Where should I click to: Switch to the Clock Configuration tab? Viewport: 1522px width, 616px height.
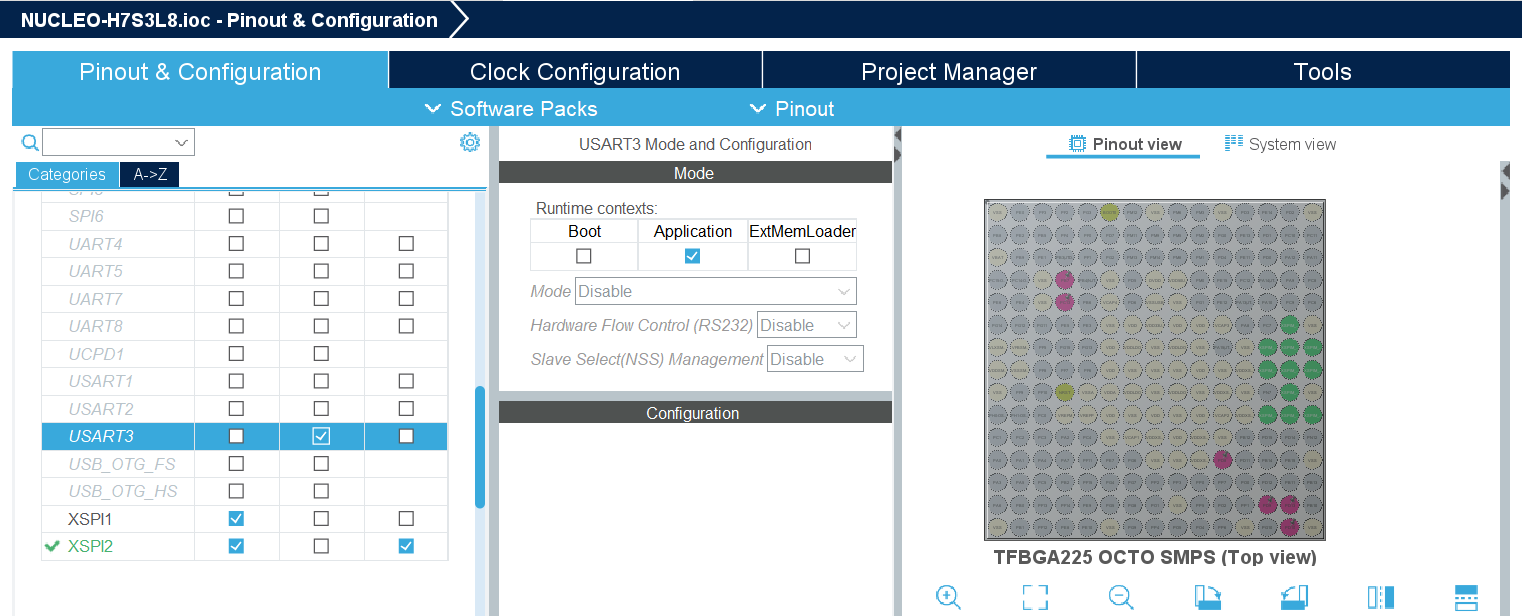pyautogui.click(x=575, y=71)
